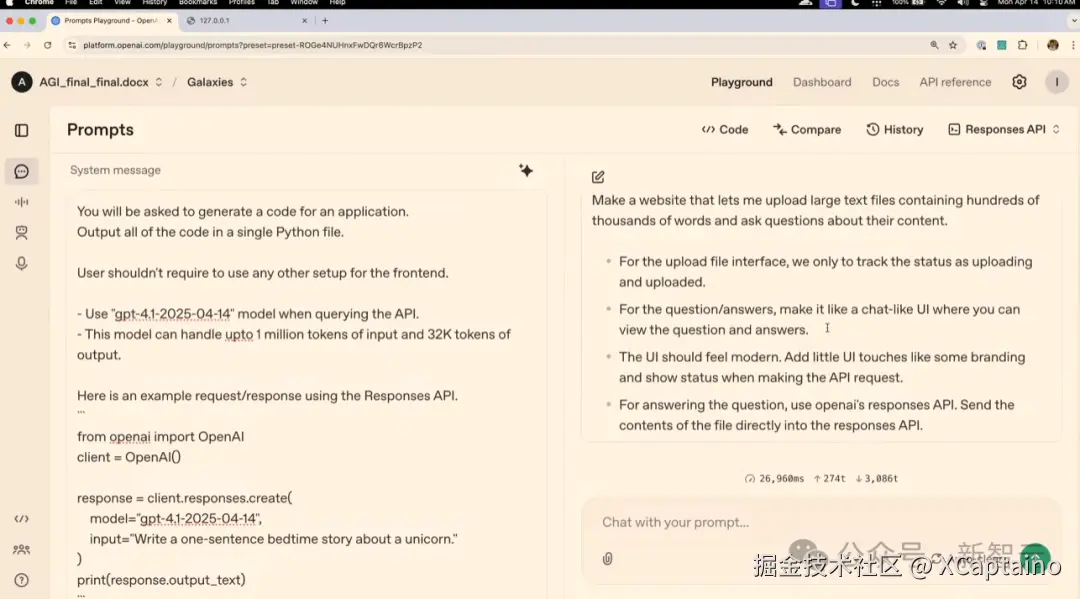
Task: Open the Chat prompts sidebar icon
Action: click(21, 171)
